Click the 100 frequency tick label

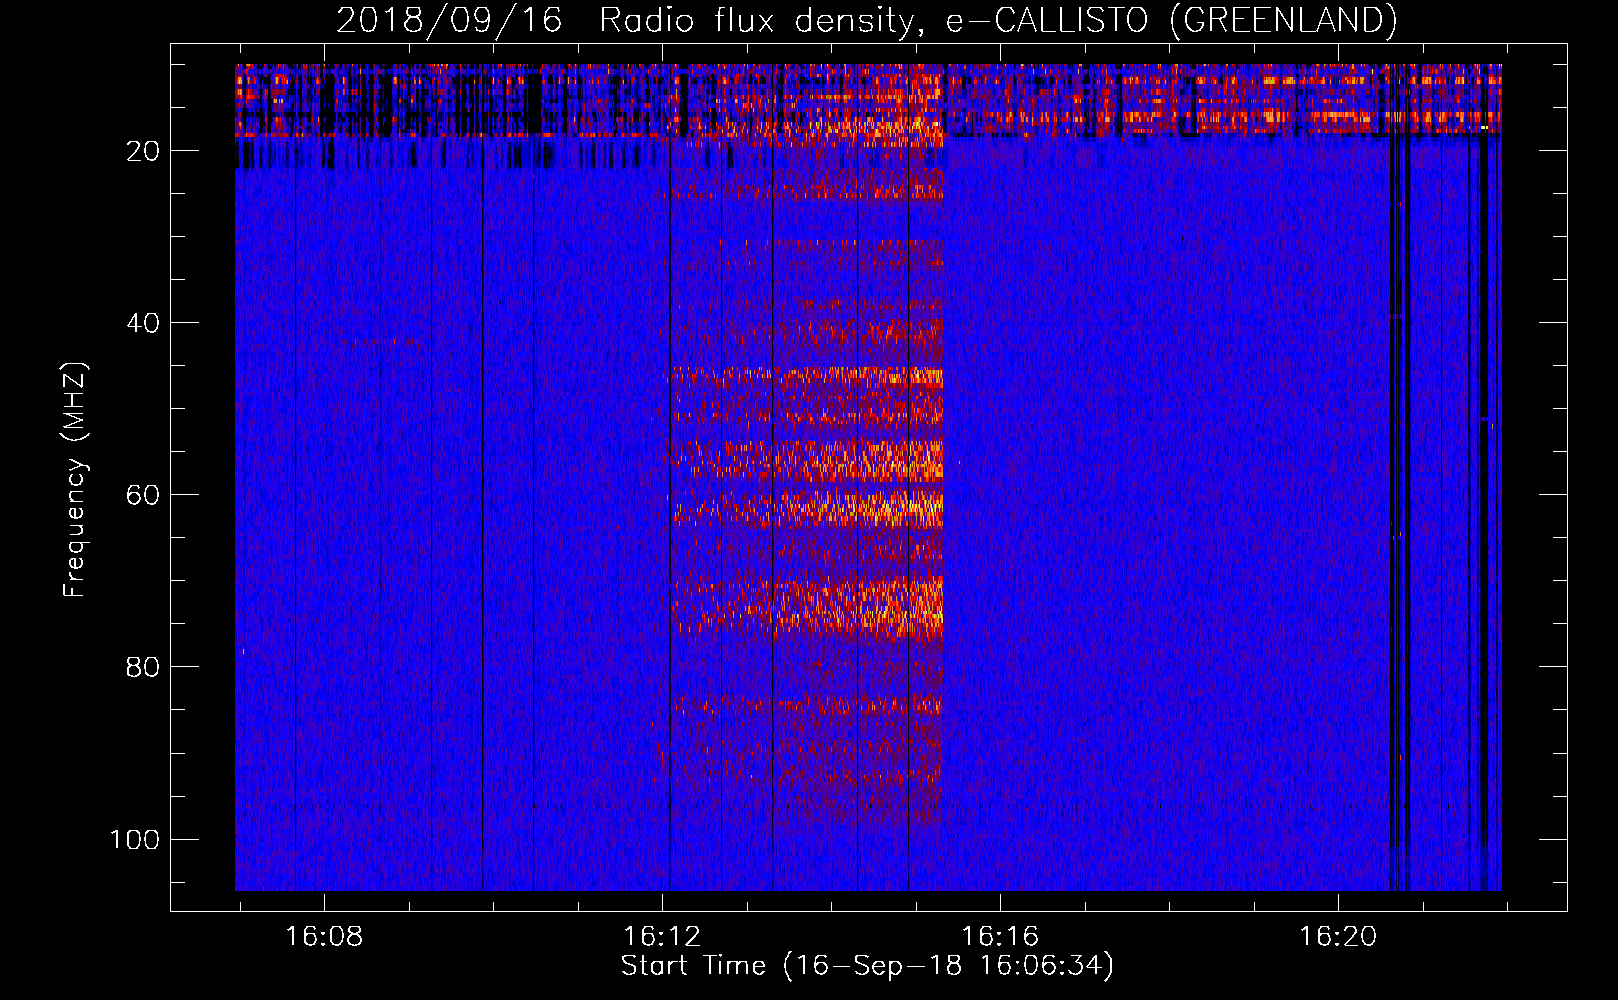135,839
